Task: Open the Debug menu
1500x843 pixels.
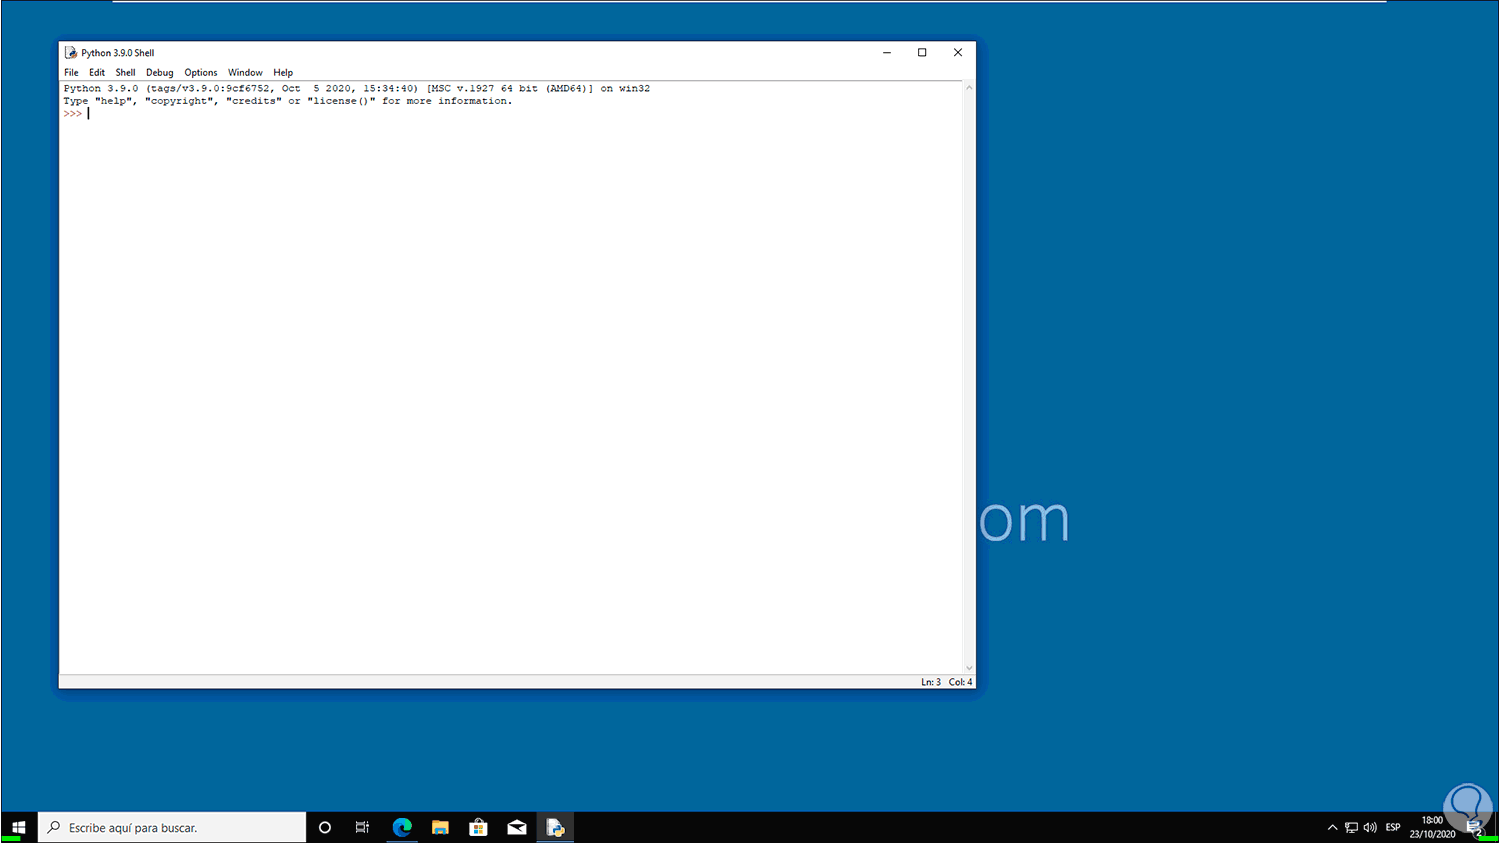Action: [159, 72]
